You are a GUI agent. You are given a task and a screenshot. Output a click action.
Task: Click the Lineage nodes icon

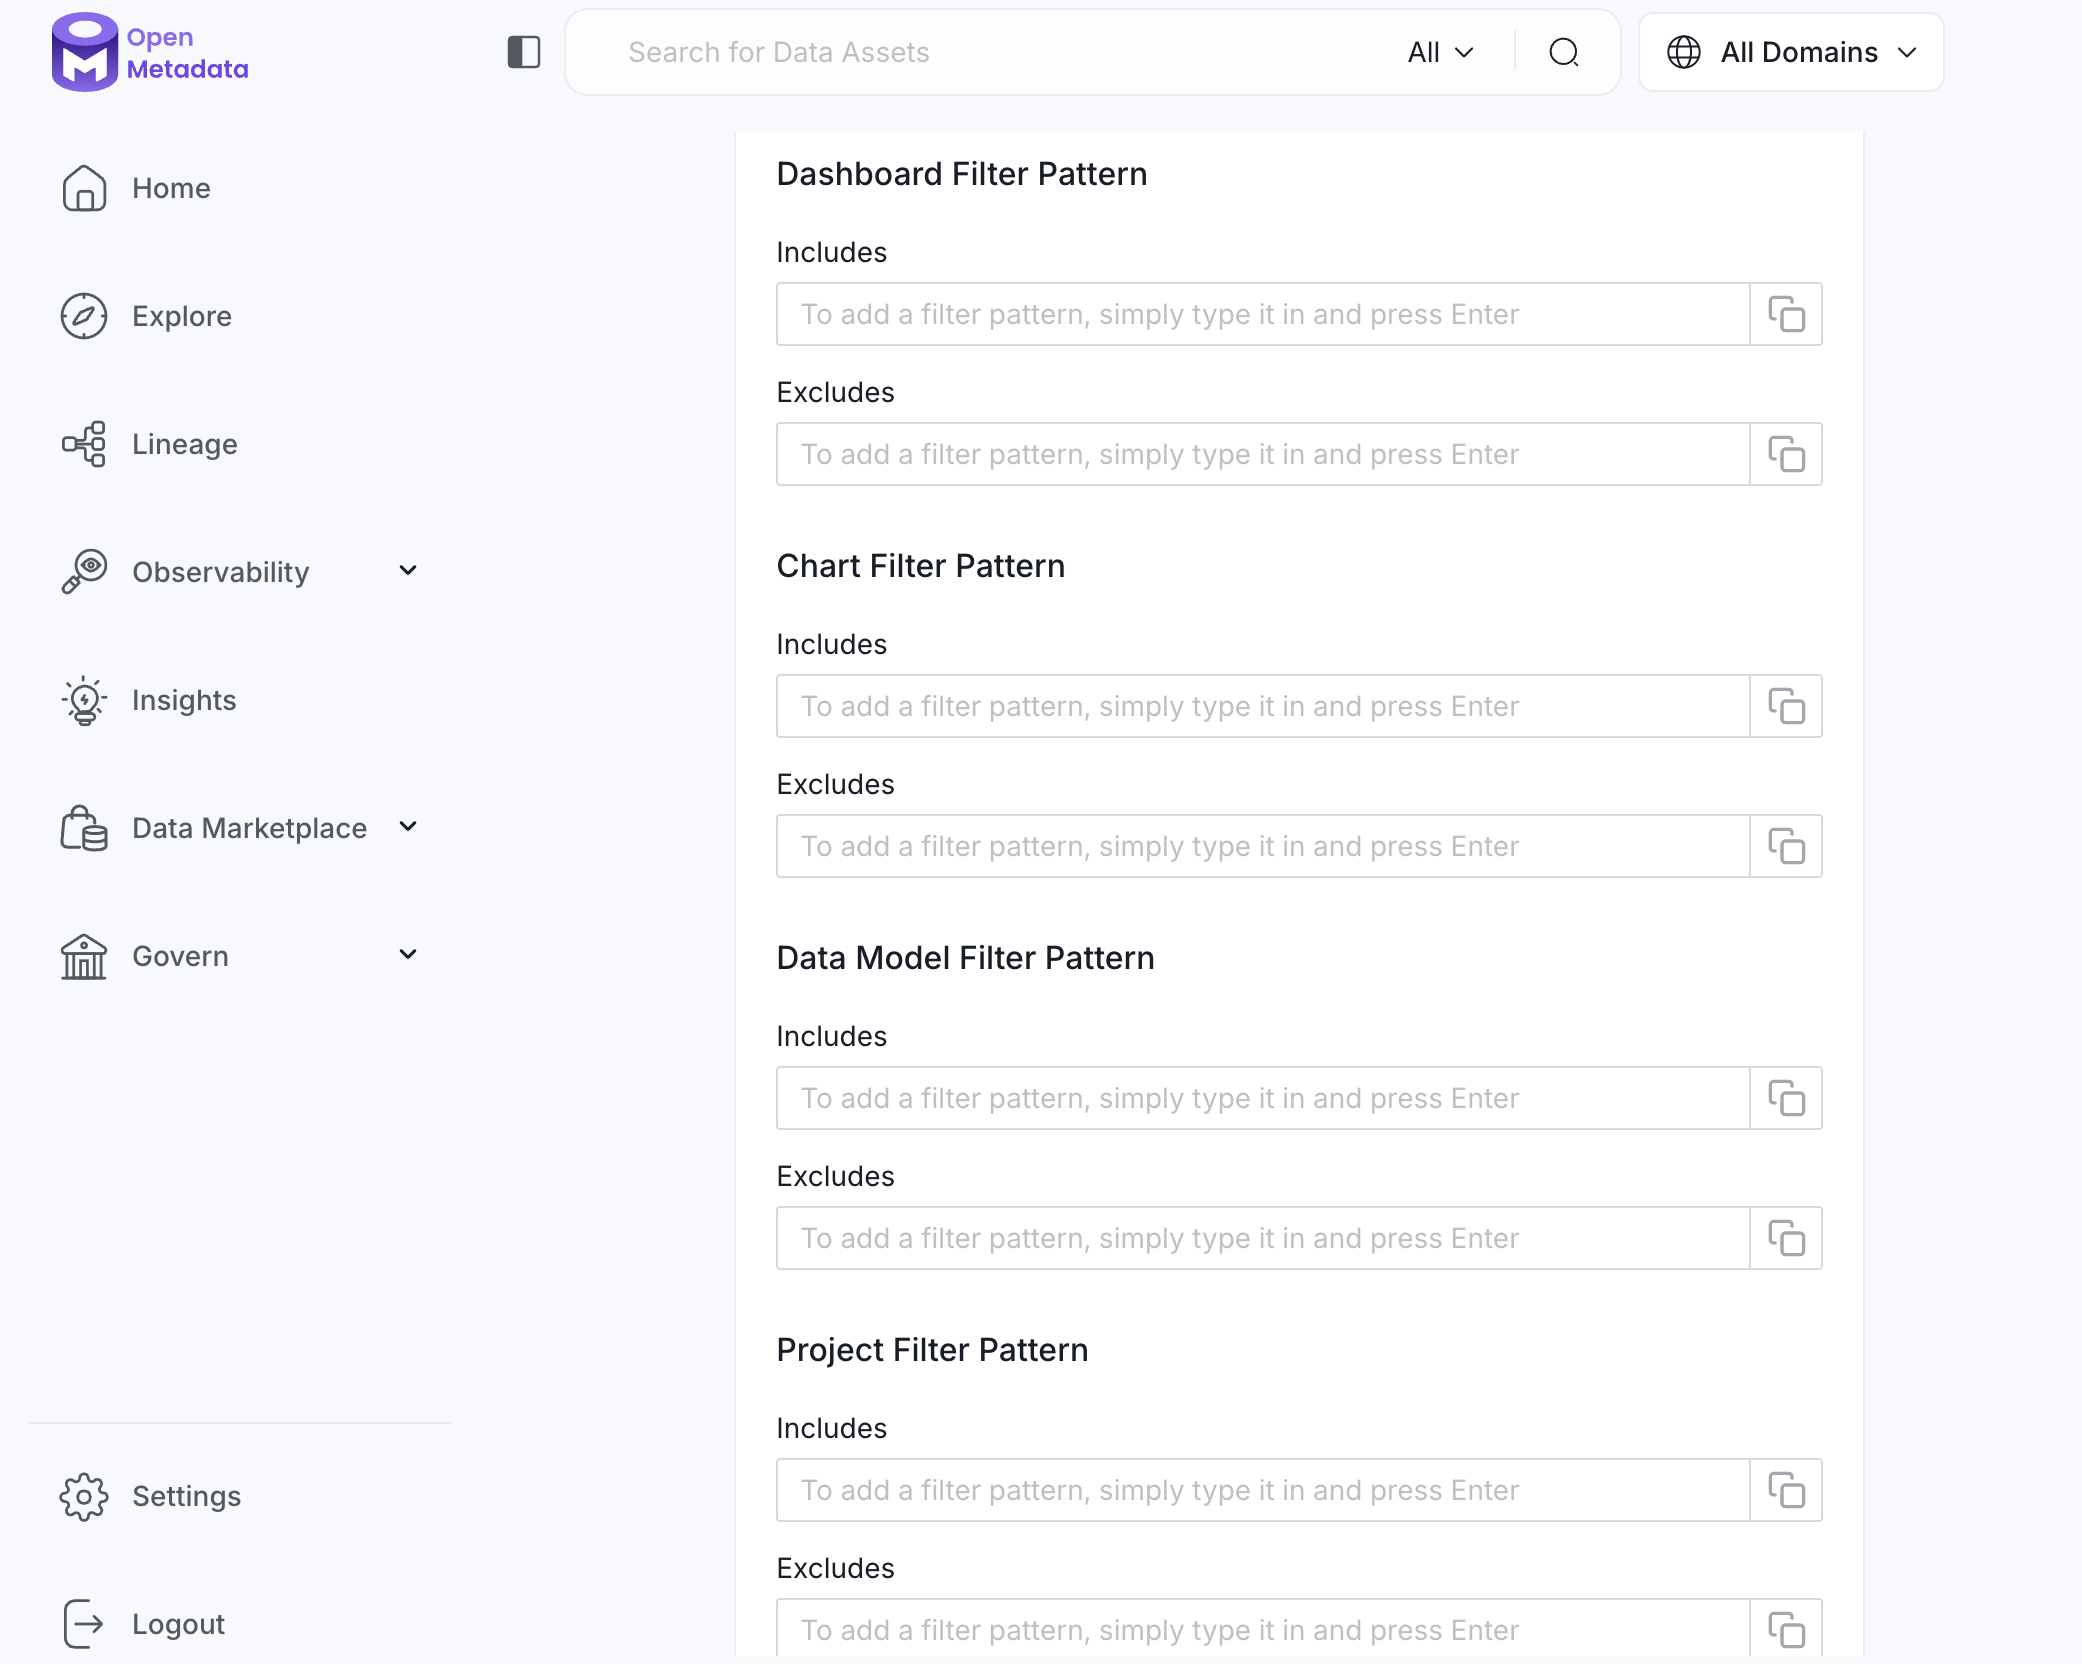point(84,444)
